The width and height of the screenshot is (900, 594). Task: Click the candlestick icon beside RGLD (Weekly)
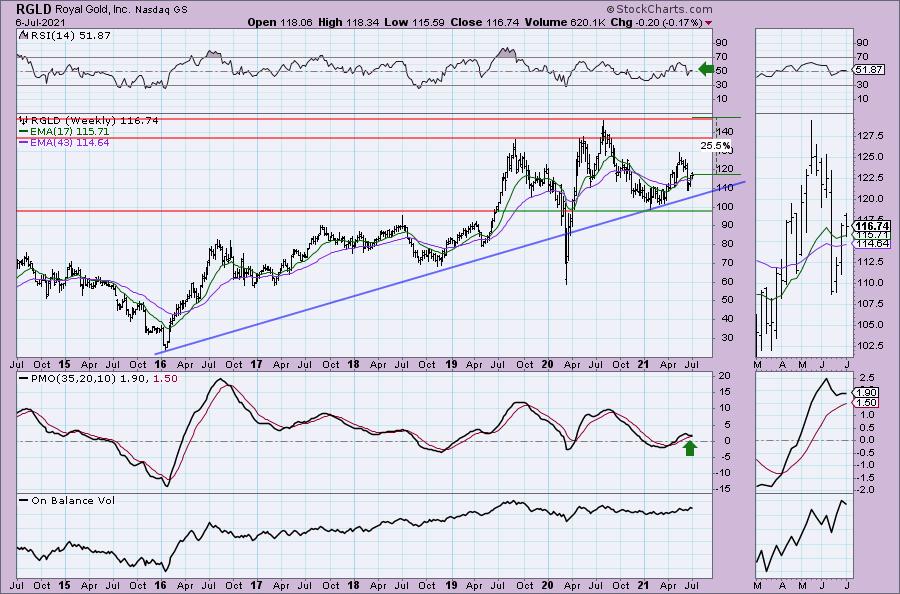pyautogui.click(x=24, y=120)
